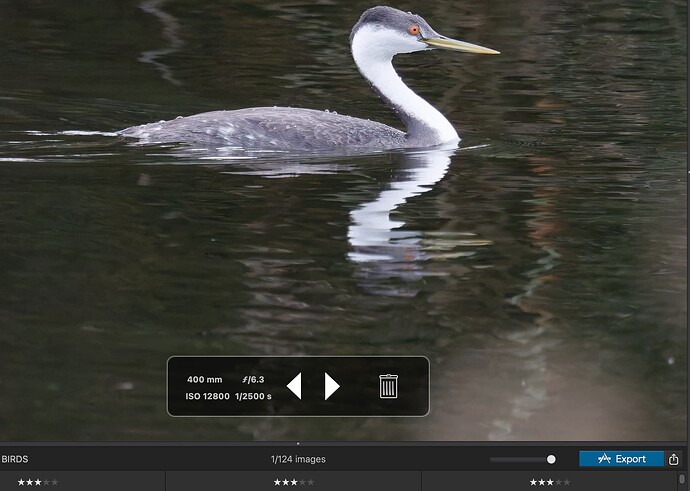Click the first filled star of the leftmost thumbnail
Viewport: 690px width, 491px height.
coord(21,482)
